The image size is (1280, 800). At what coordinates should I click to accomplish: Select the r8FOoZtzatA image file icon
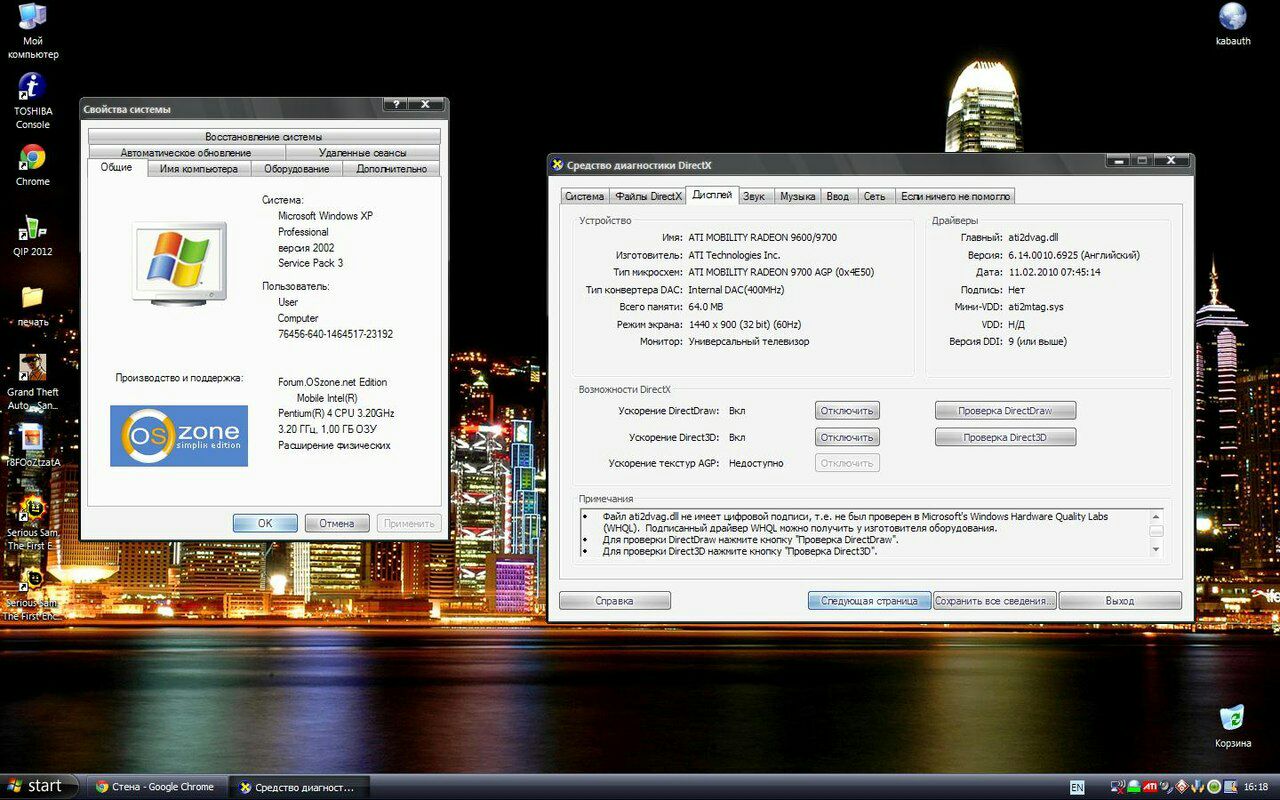coord(33,446)
